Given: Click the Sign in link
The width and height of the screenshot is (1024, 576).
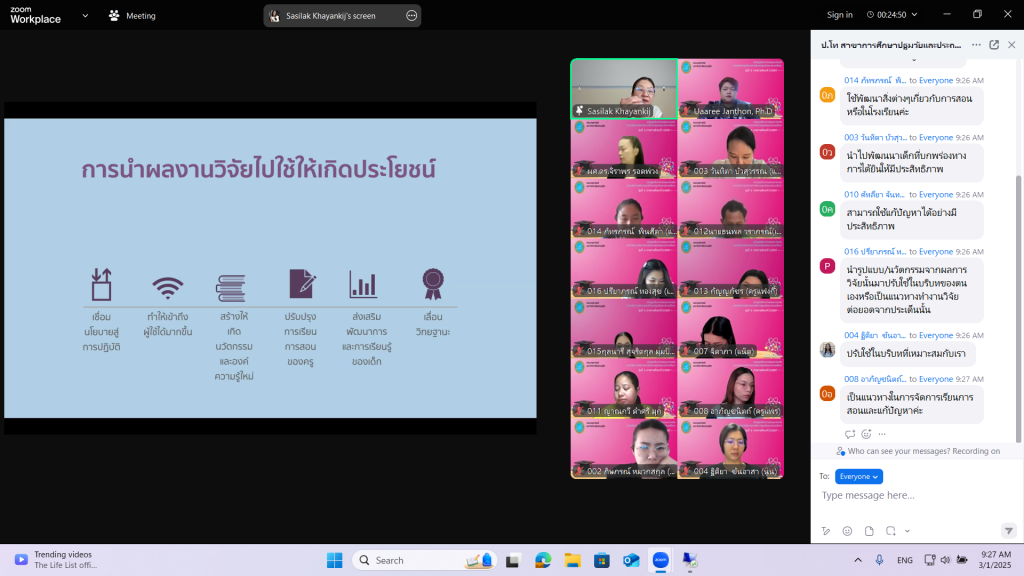Looking at the screenshot, I should pyautogui.click(x=840, y=15).
